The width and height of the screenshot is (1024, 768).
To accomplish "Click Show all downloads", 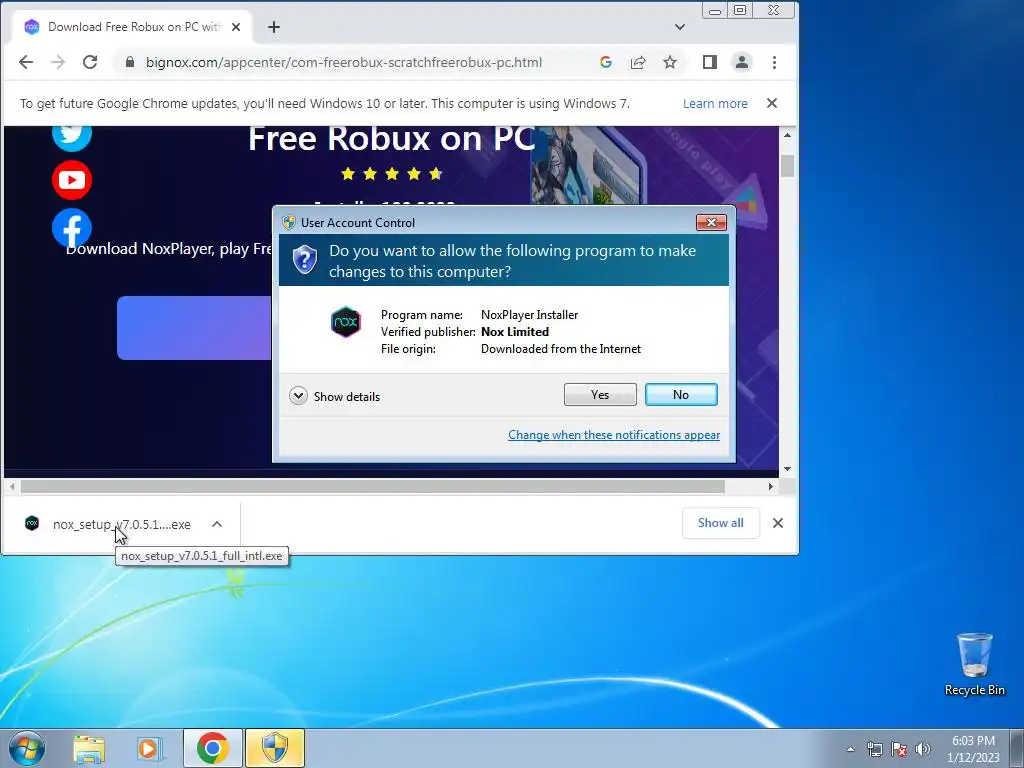I will [720, 522].
